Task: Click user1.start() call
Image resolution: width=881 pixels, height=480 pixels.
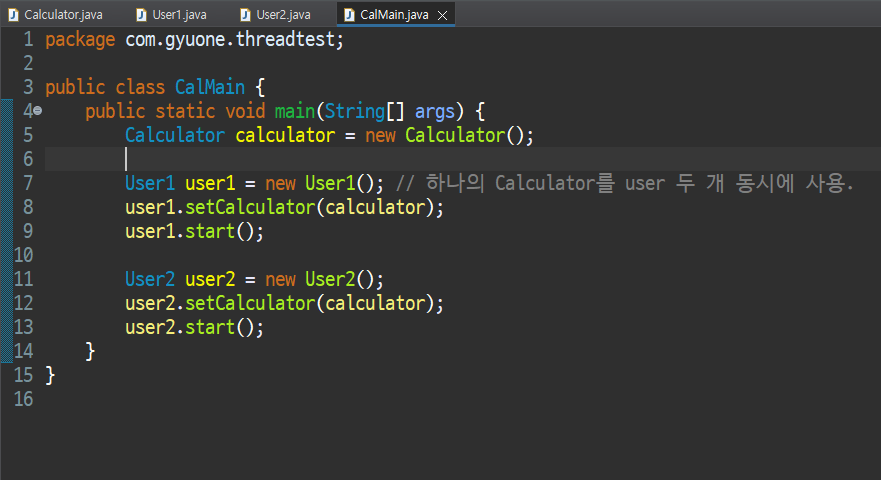Action: 194,232
